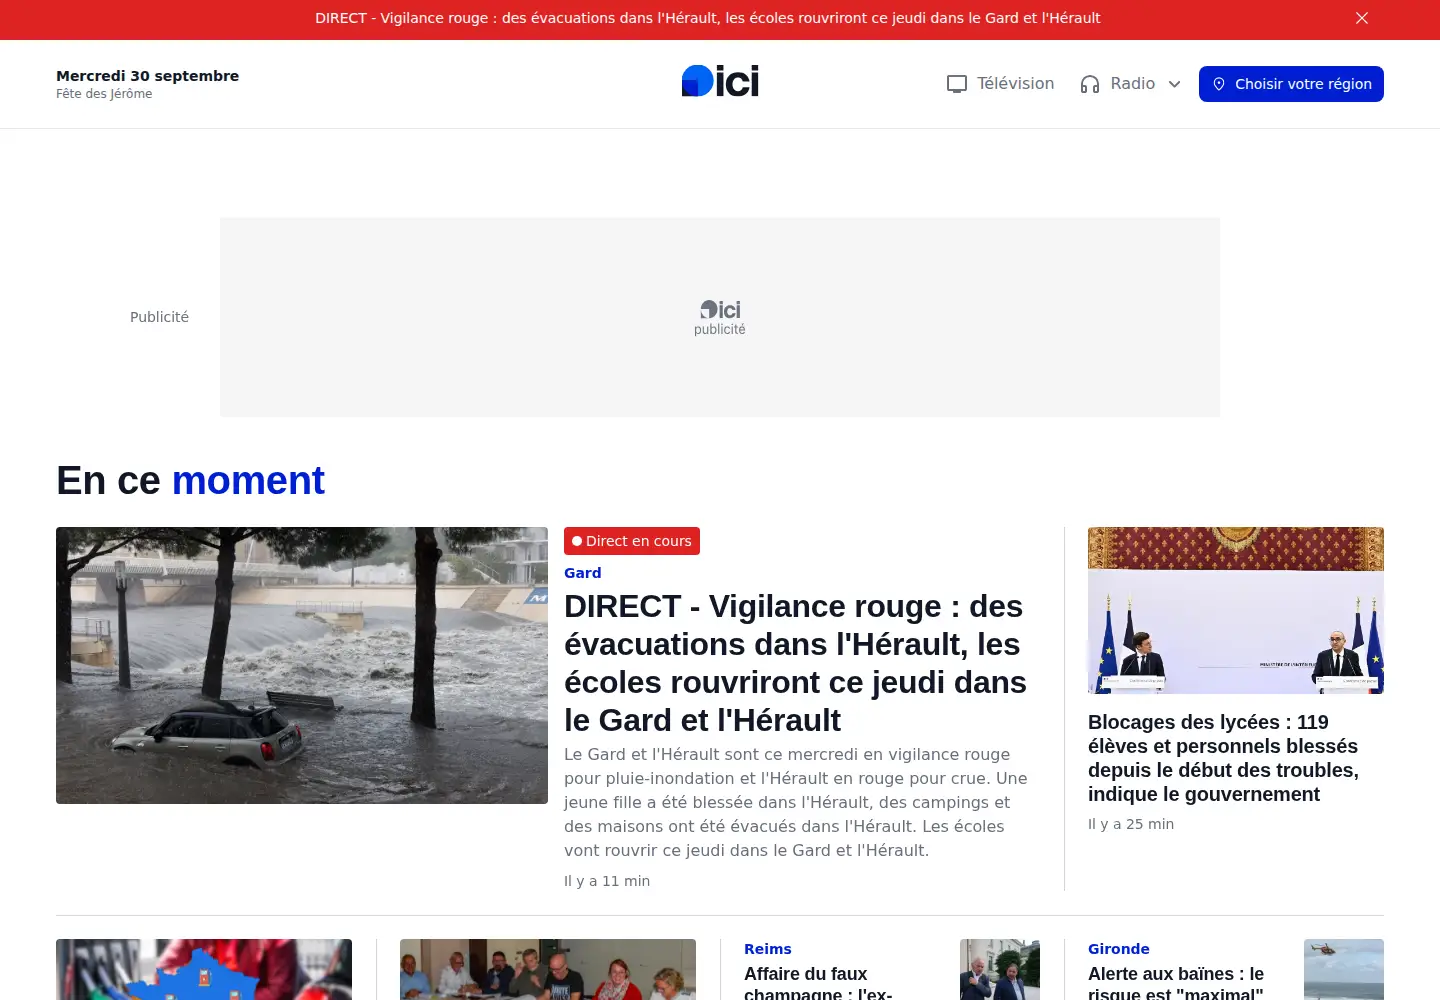The height and width of the screenshot is (1000, 1440).
Task: Open the Radio menu label
Action: tap(1132, 84)
